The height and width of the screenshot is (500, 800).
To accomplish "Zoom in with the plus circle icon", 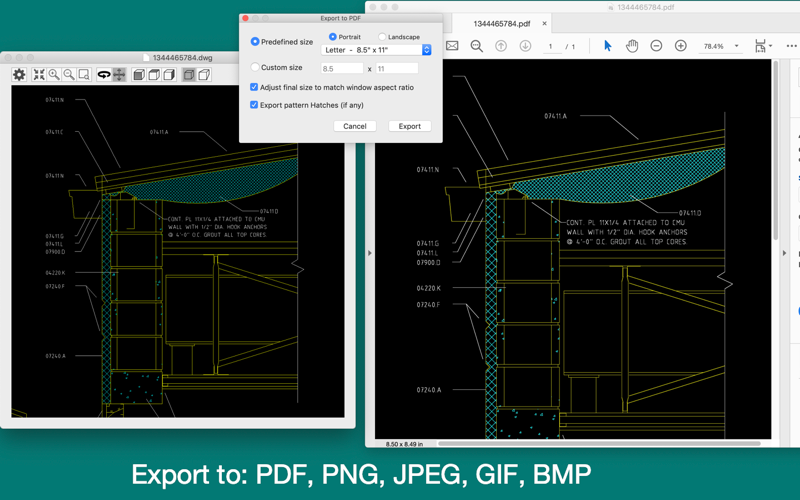I will (681, 46).
